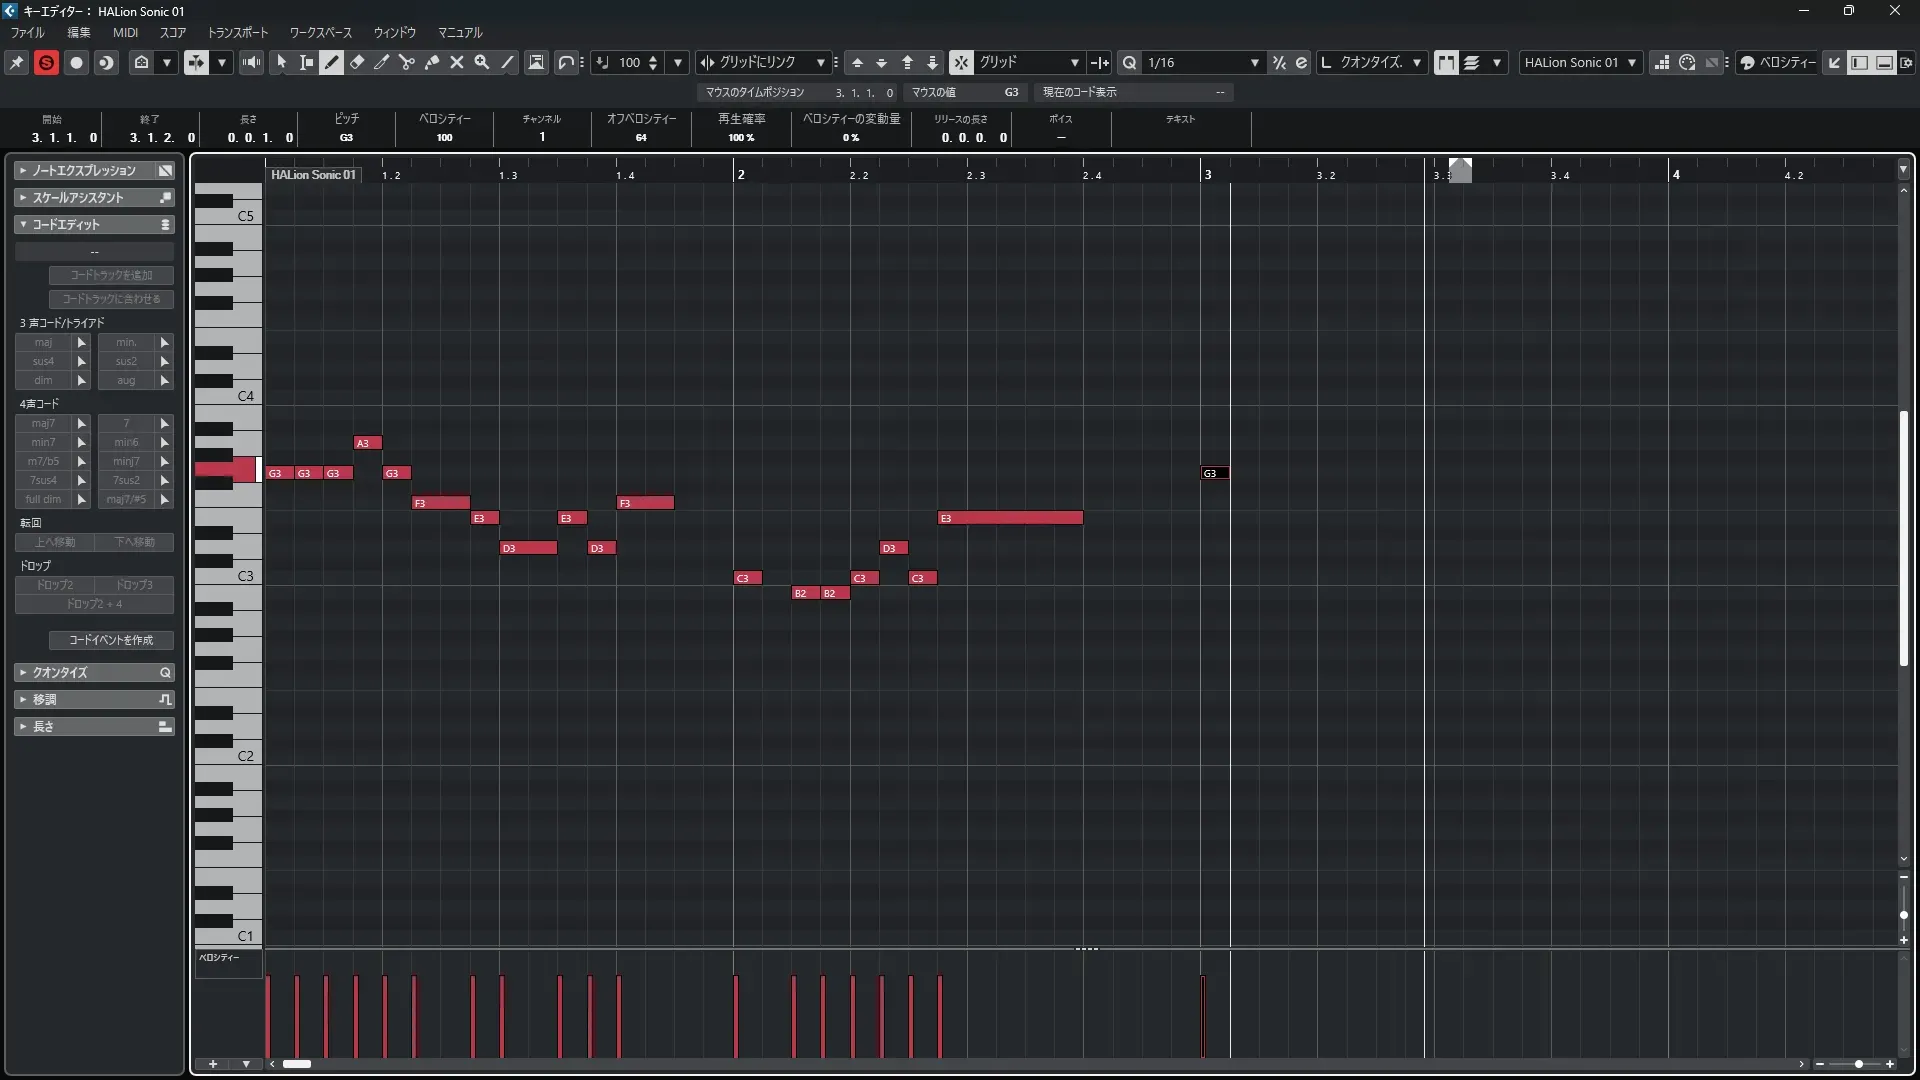Toggle the Solo editor button
The height and width of the screenshot is (1080, 1920).
click(x=46, y=62)
